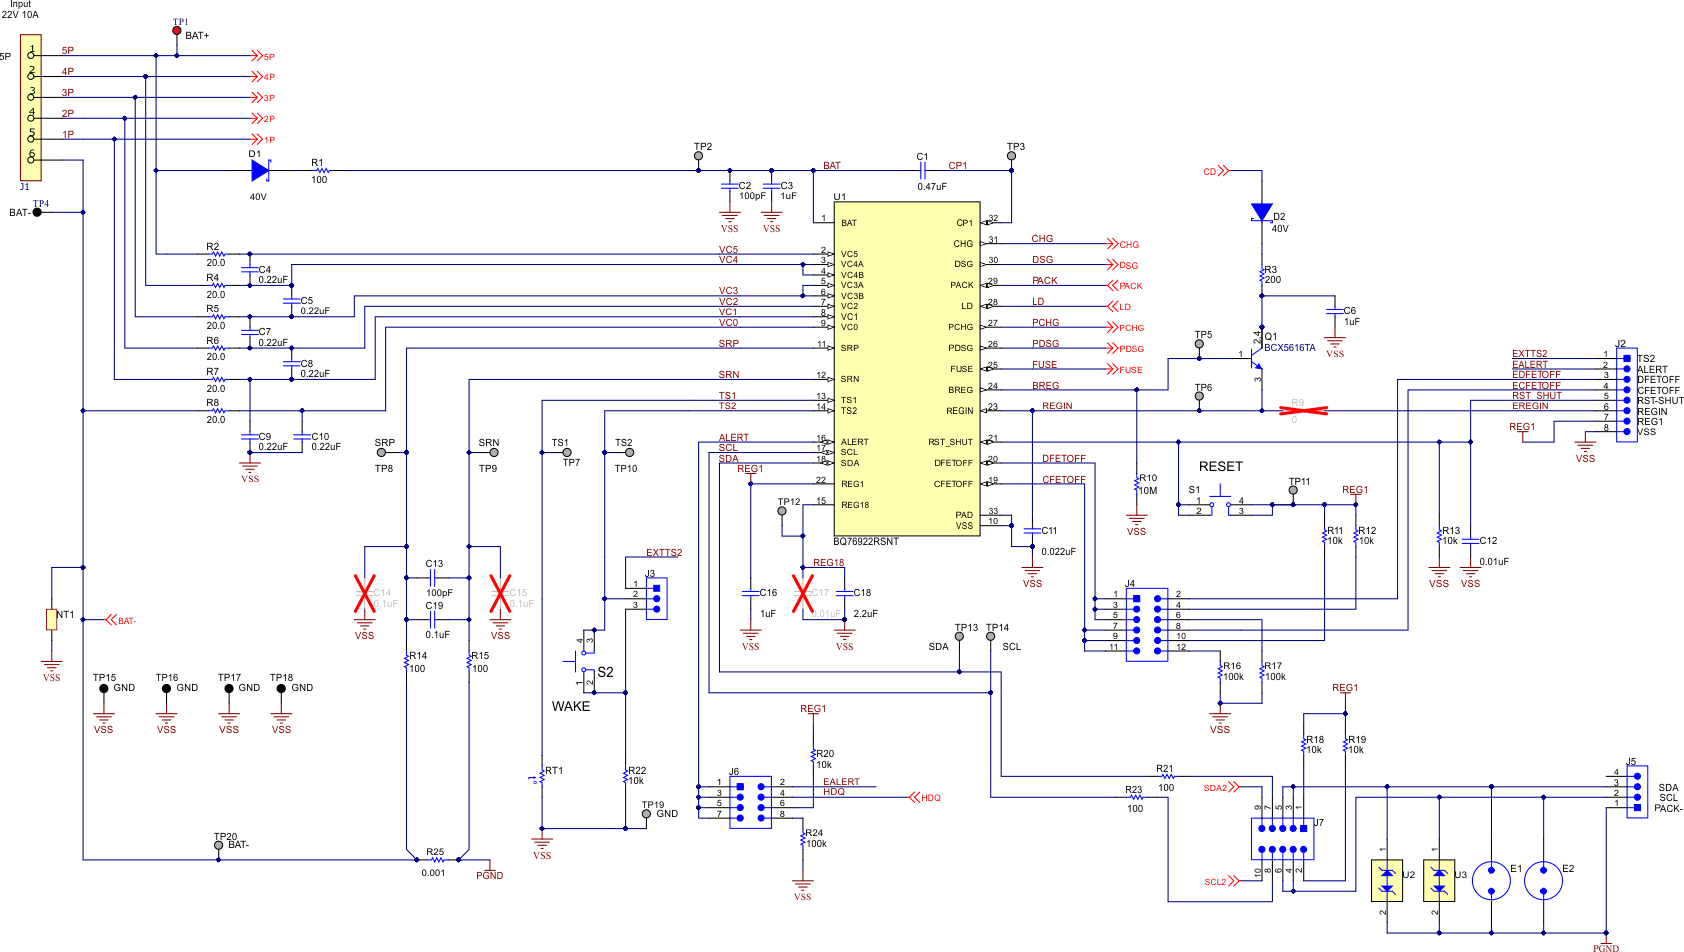The image size is (1684, 952).
Task: Select the D1 diode symbol
Action: [260, 170]
